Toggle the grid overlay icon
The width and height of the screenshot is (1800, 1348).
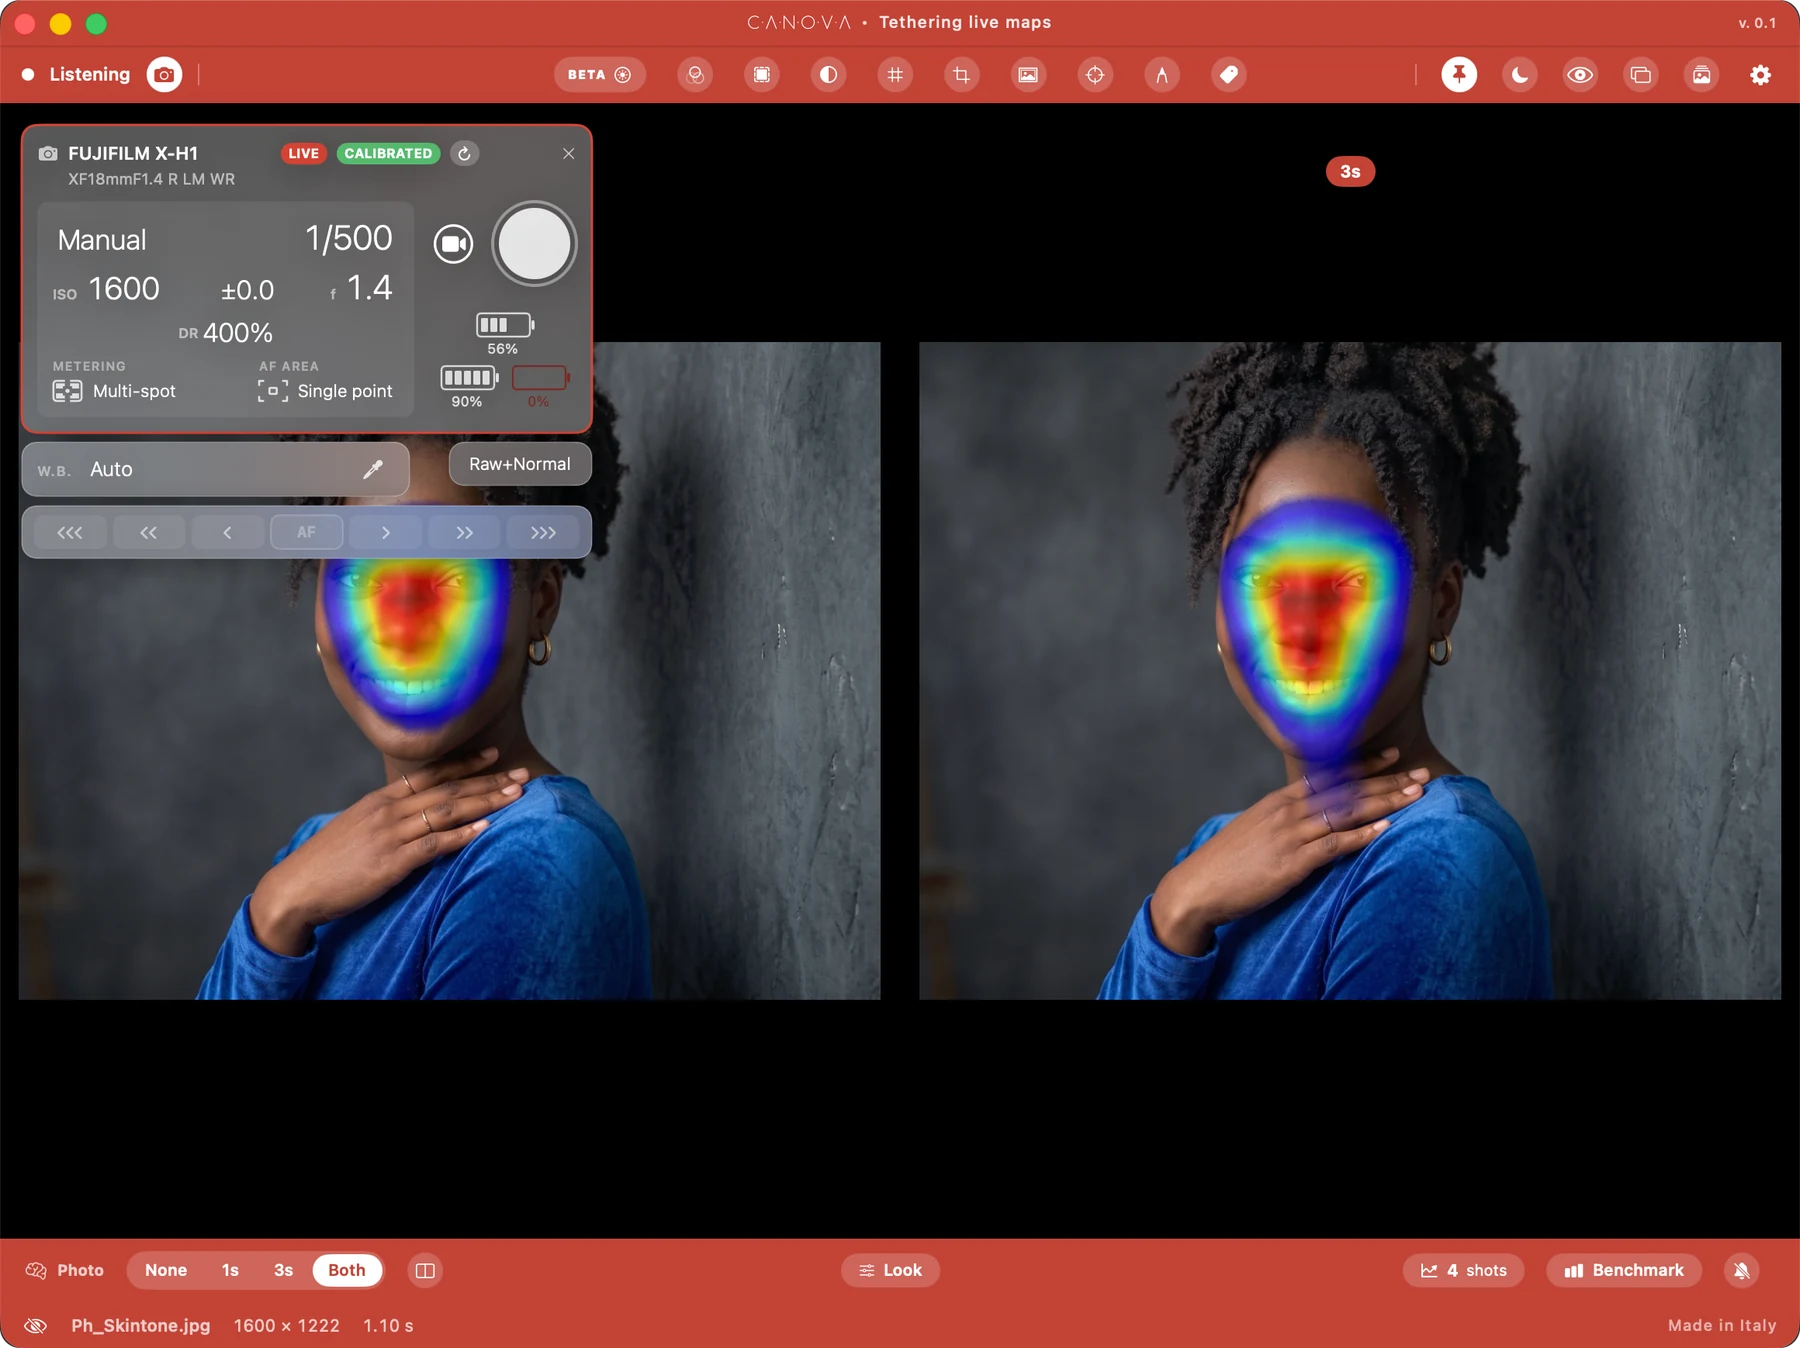895,75
